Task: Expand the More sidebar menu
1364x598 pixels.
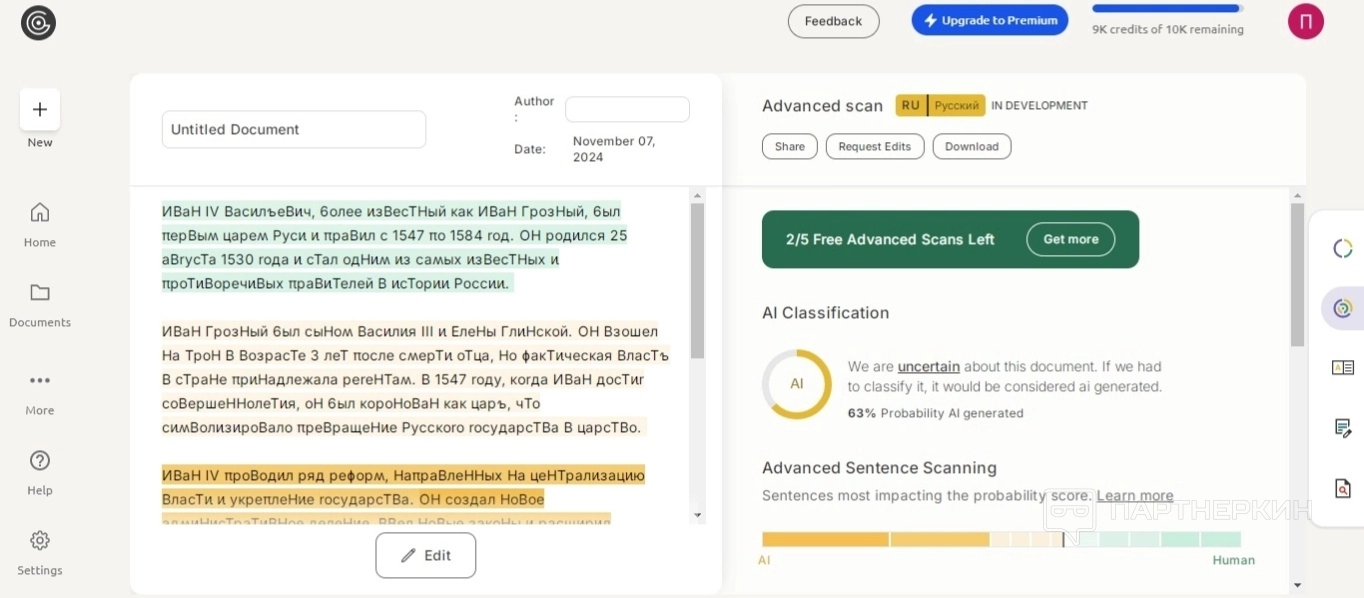Action: tap(40, 381)
